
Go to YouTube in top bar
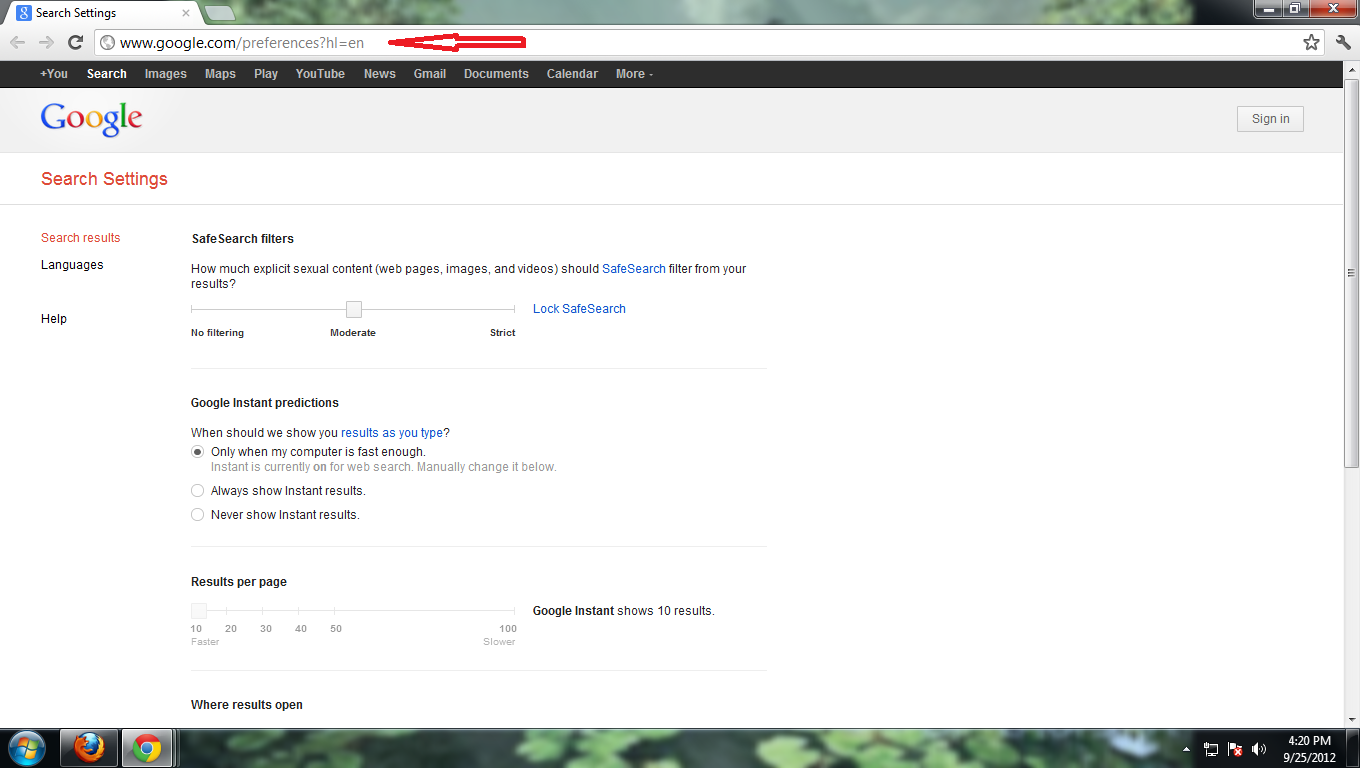pyautogui.click(x=320, y=74)
